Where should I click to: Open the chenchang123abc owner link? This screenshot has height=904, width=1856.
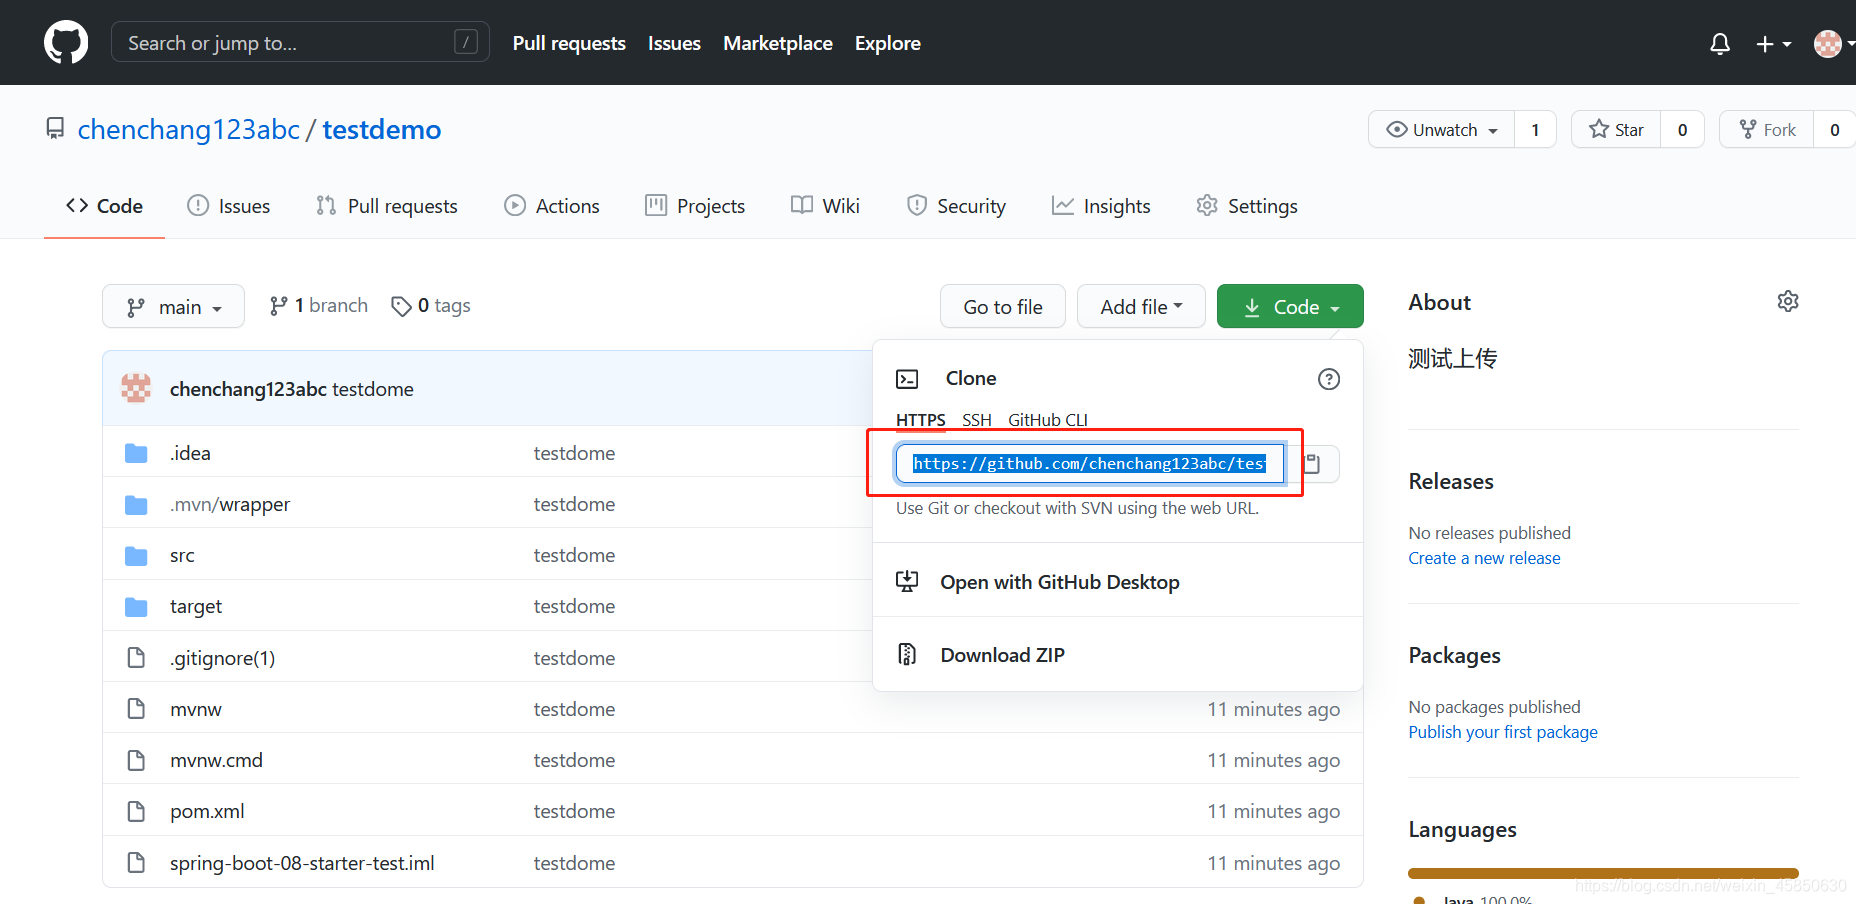tap(189, 129)
